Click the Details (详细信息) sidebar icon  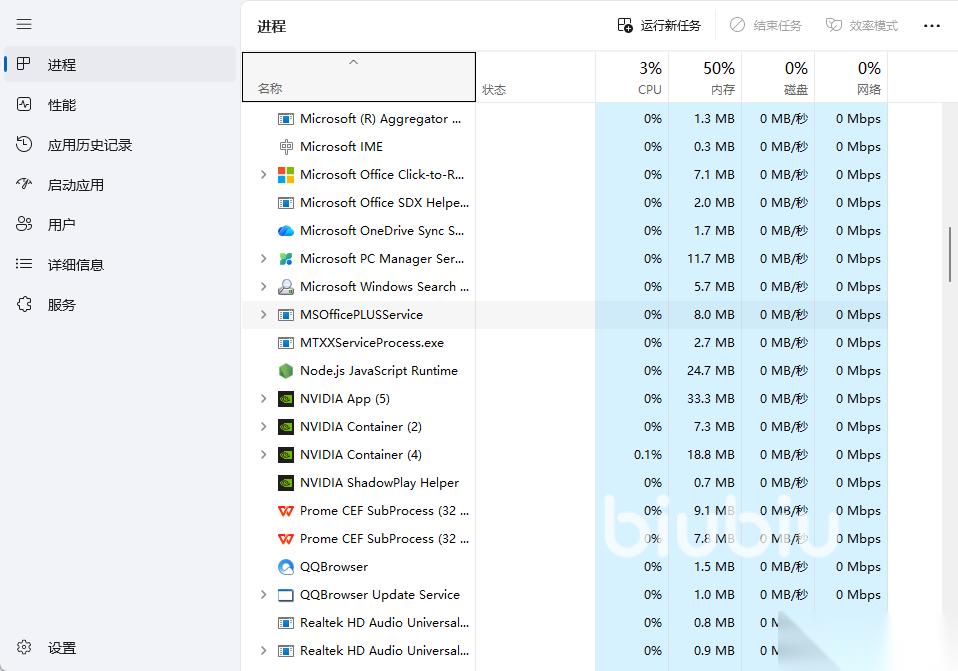(24, 264)
